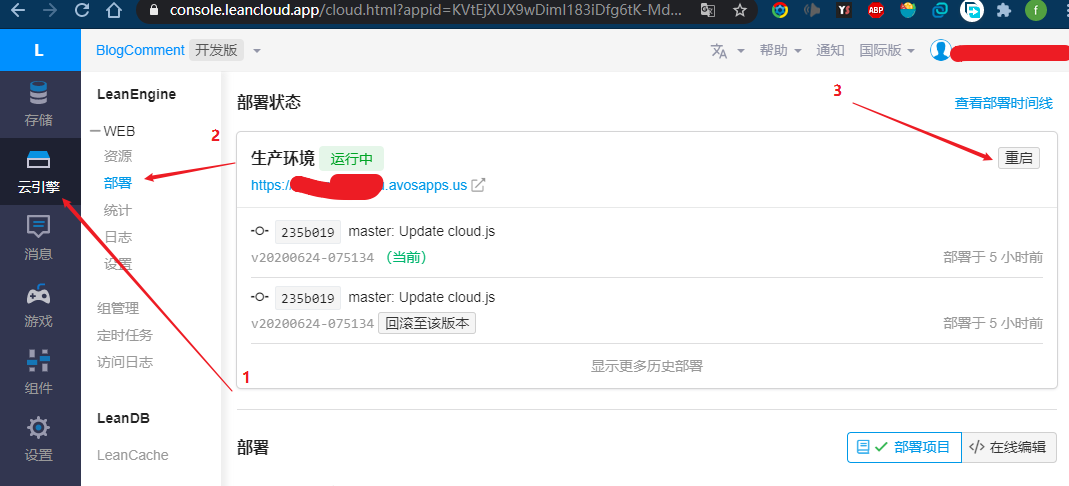The width and height of the screenshot is (1069, 486).
Task: Open 通知 notifications
Action: pyautogui.click(x=830, y=50)
